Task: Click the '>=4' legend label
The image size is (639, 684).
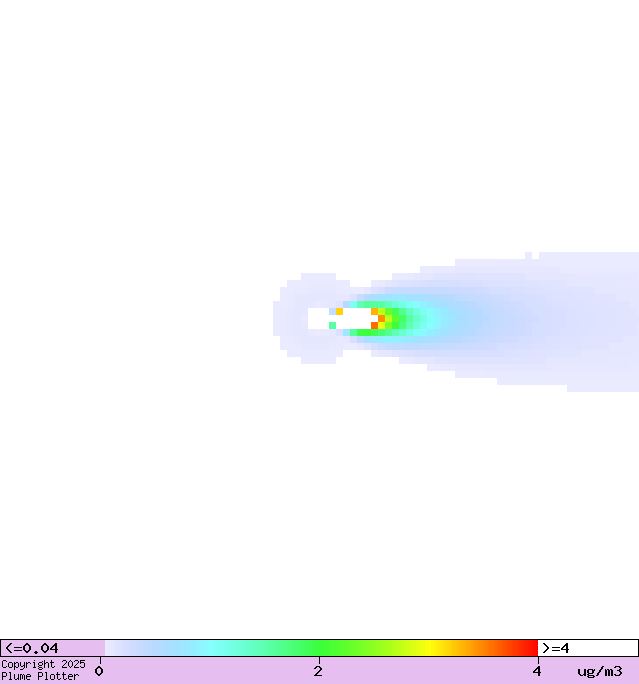Action: pyautogui.click(x=556, y=648)
